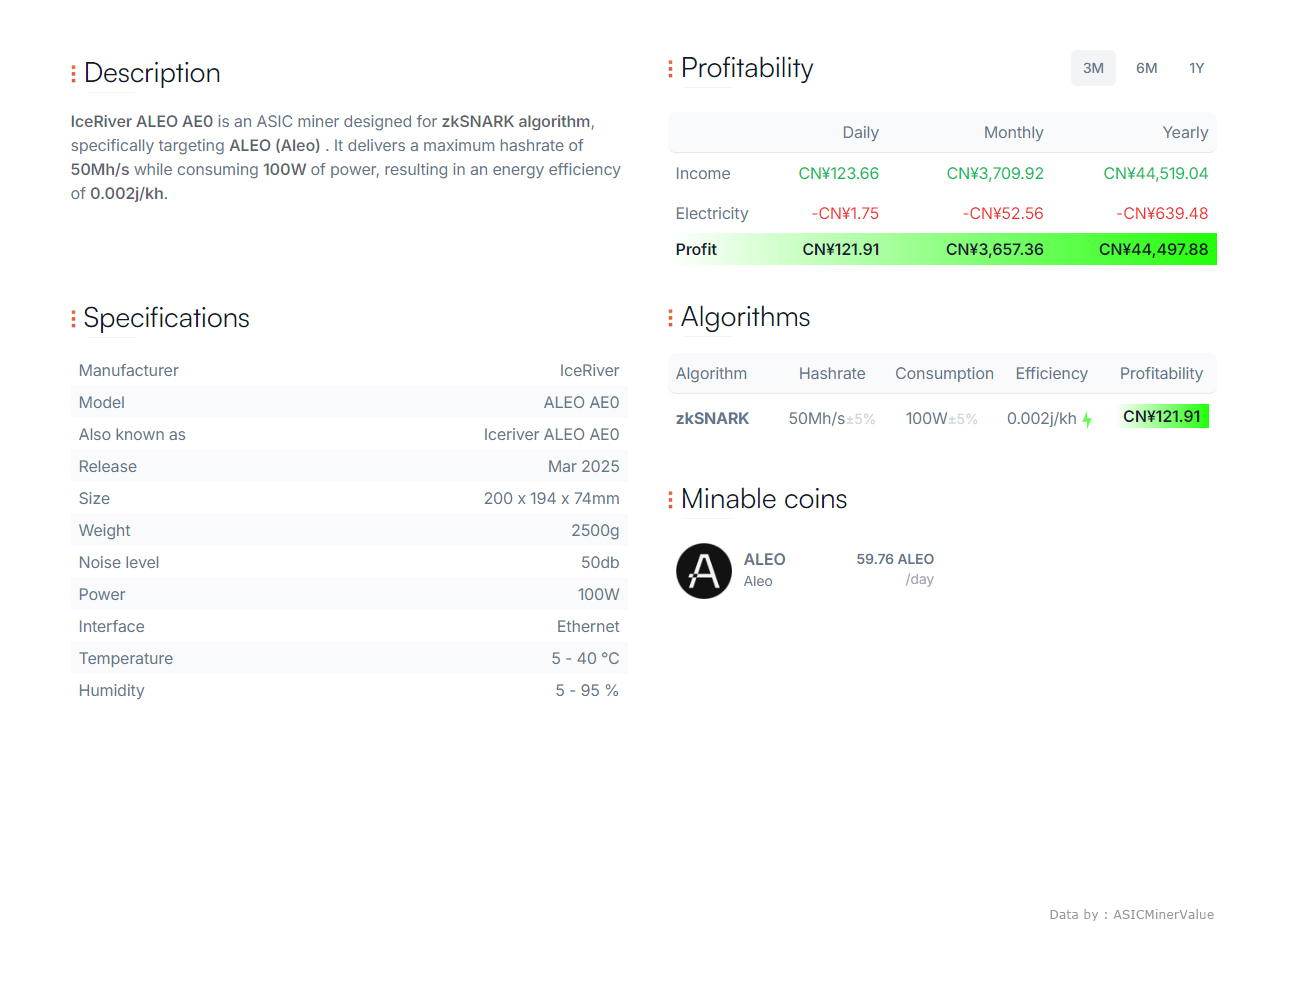Click the ALEO coin logo icon
Viewport: 1296px width, 1003px height.
[x=704, y=571]
